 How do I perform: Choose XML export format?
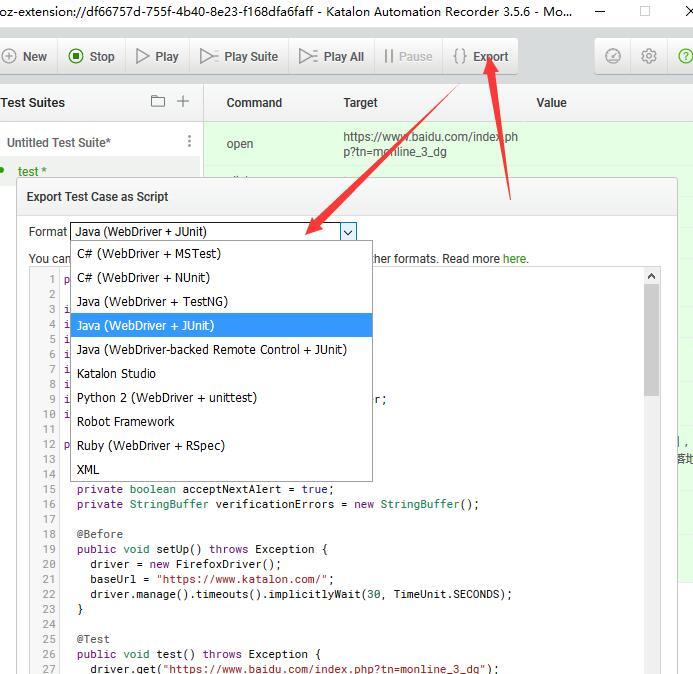point(221,469)
